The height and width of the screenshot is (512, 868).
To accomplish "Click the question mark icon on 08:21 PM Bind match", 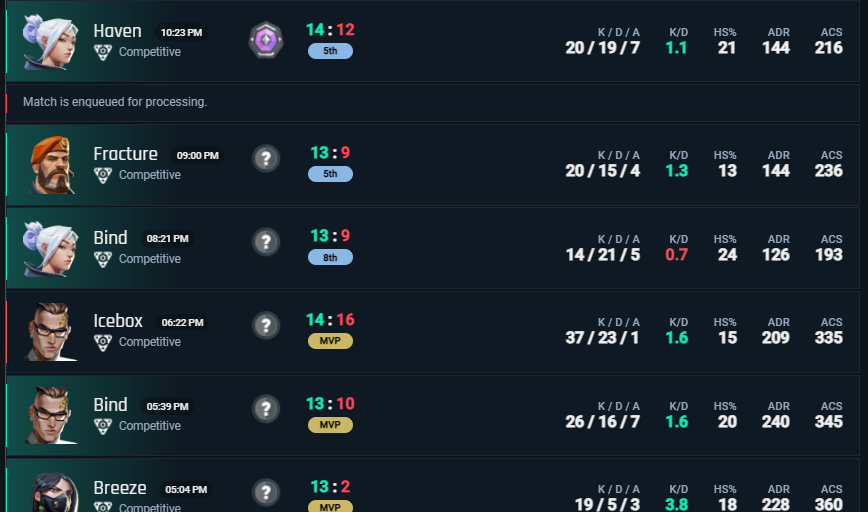I will pyautogui.click(x=265, y=242).
